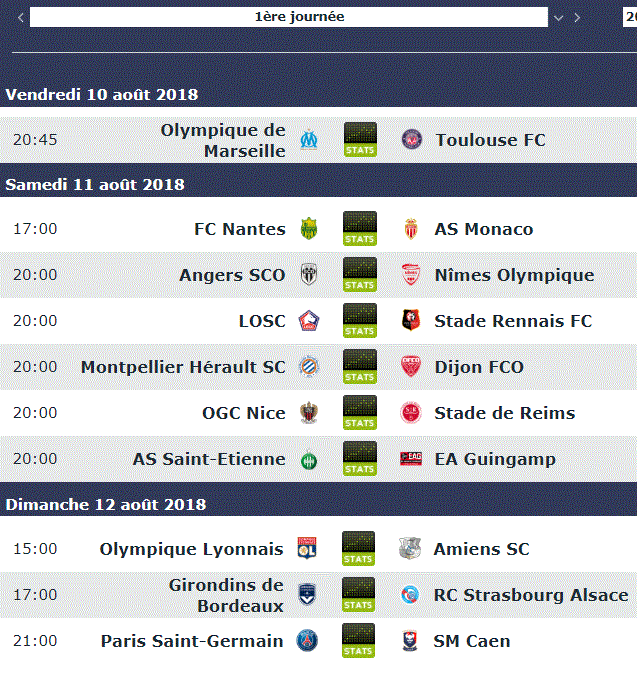Open the Toulouse FC team link
Image resolution: width=637 pixels, height=681 pixels.
tap(490, 140)
